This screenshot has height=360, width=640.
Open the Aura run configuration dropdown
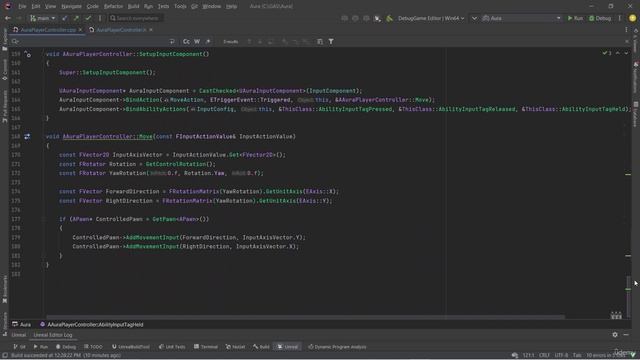coord(522,18)
